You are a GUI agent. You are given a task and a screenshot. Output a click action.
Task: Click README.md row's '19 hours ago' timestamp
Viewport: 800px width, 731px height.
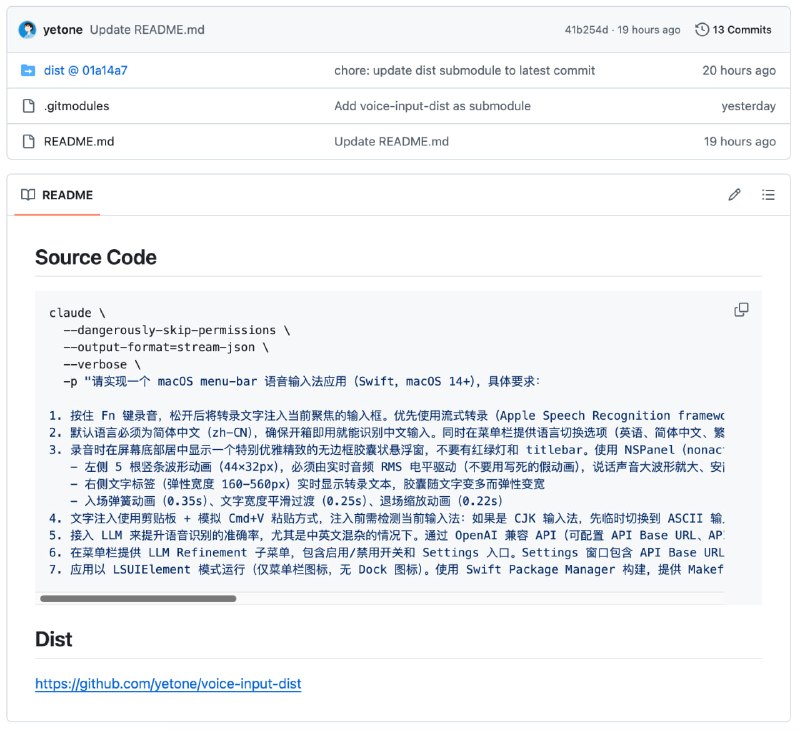click(740, 141)
